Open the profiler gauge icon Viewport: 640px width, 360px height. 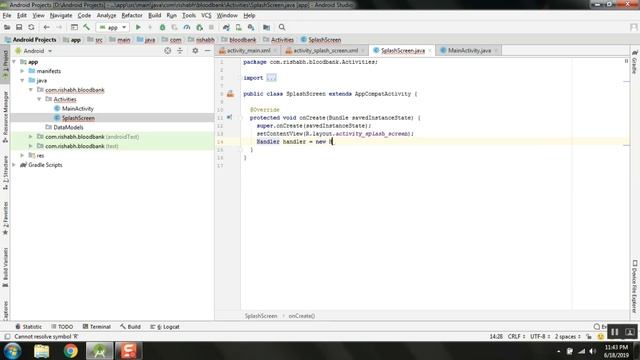click(x=187, y=27)
